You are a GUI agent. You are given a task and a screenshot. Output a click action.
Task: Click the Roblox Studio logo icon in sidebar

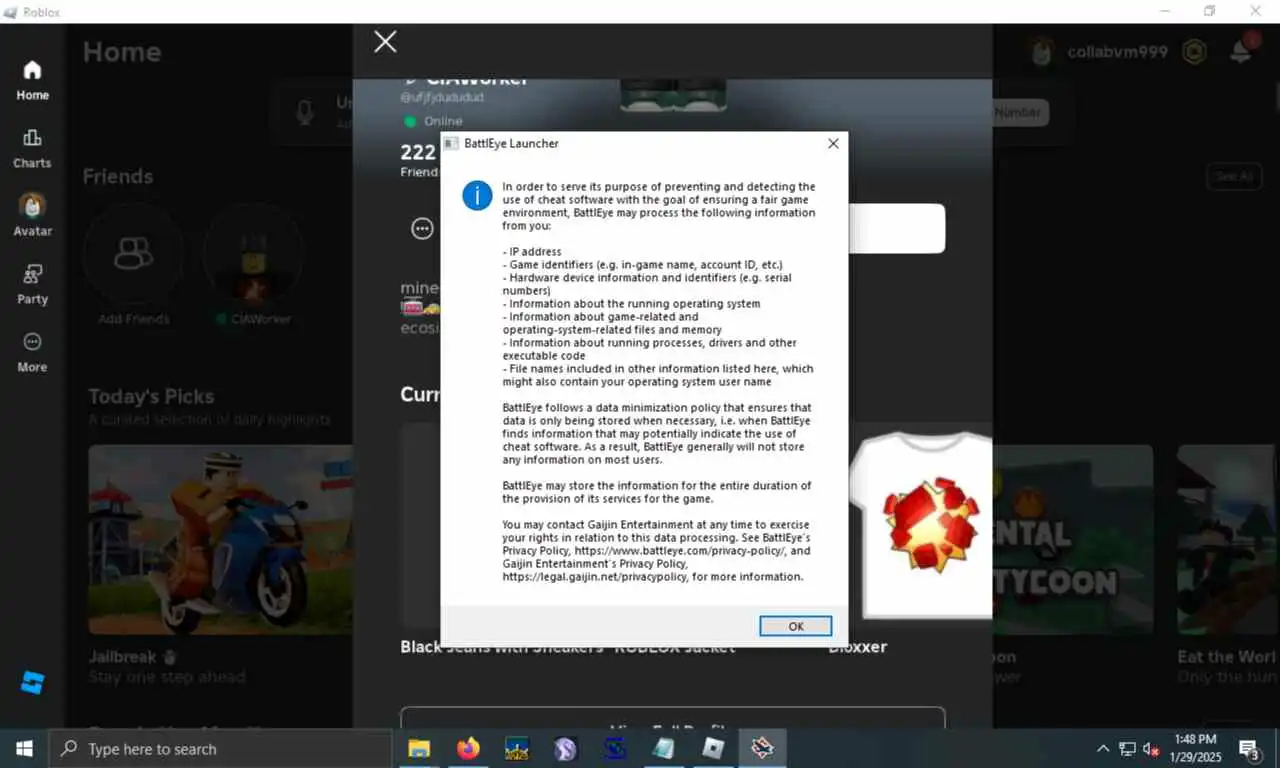(x=33, y=683)
